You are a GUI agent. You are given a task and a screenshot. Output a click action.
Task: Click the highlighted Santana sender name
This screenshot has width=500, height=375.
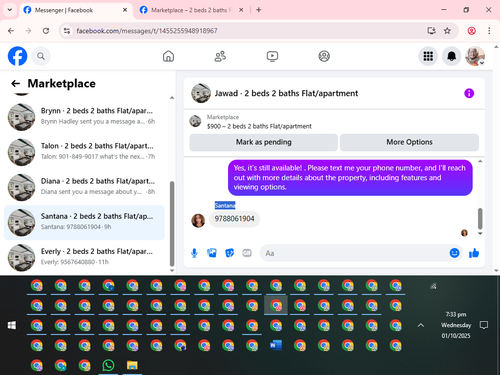pos(225,205)
